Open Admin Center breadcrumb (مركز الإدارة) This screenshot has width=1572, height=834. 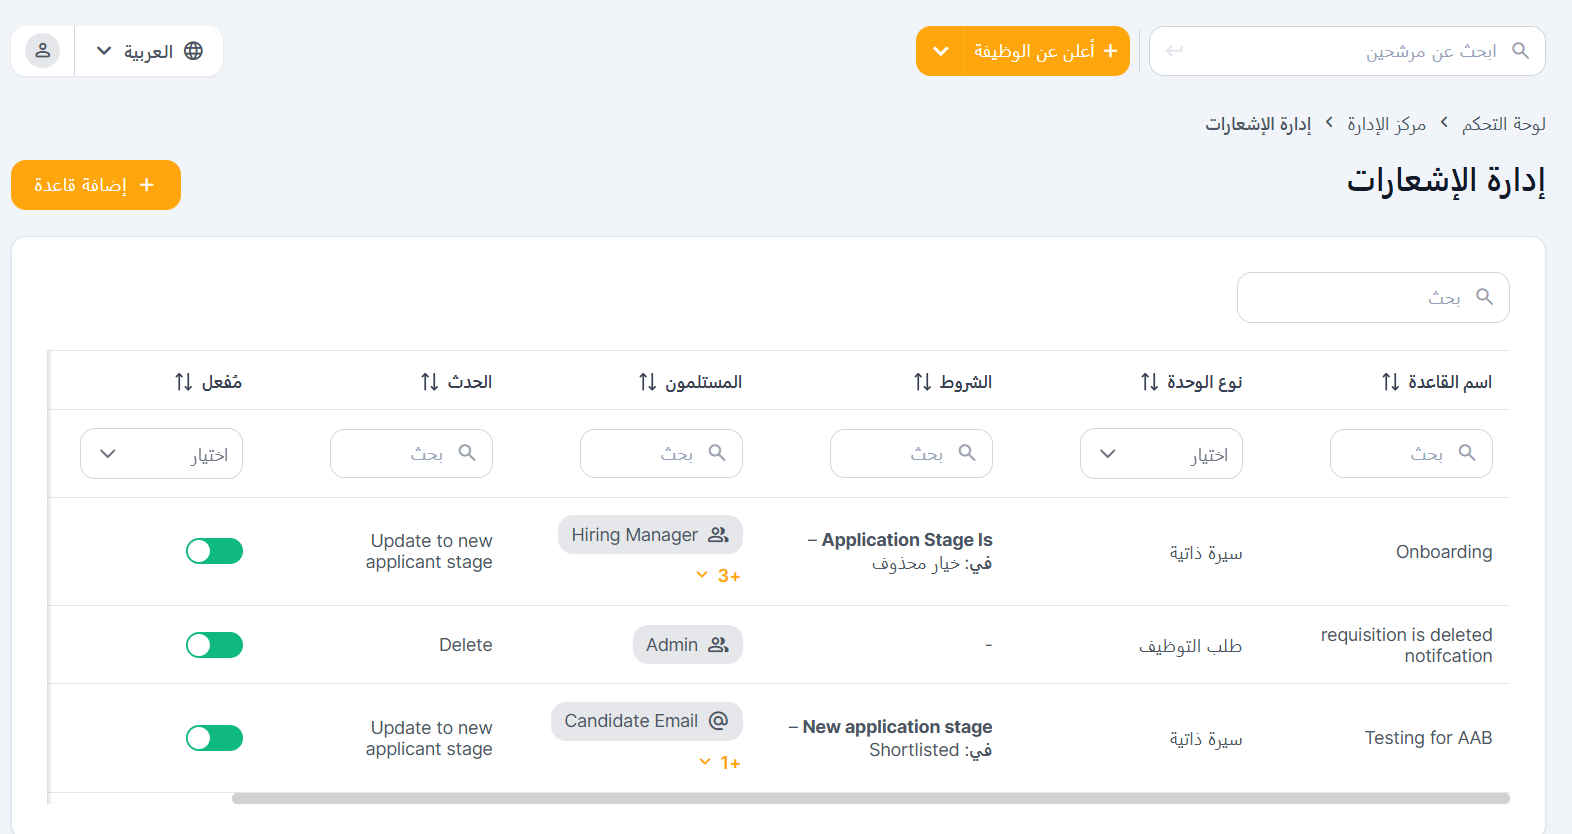click(1386, 124)
